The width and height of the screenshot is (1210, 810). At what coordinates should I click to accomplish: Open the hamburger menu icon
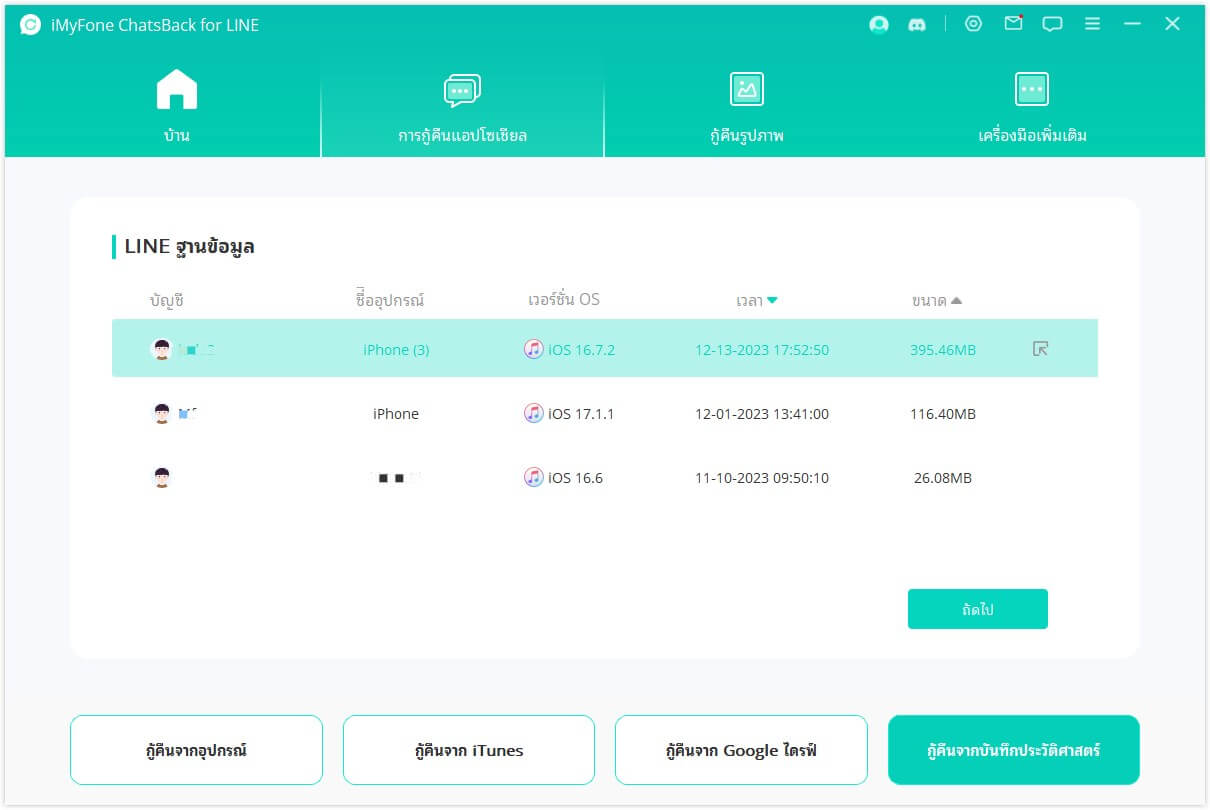1093,24
